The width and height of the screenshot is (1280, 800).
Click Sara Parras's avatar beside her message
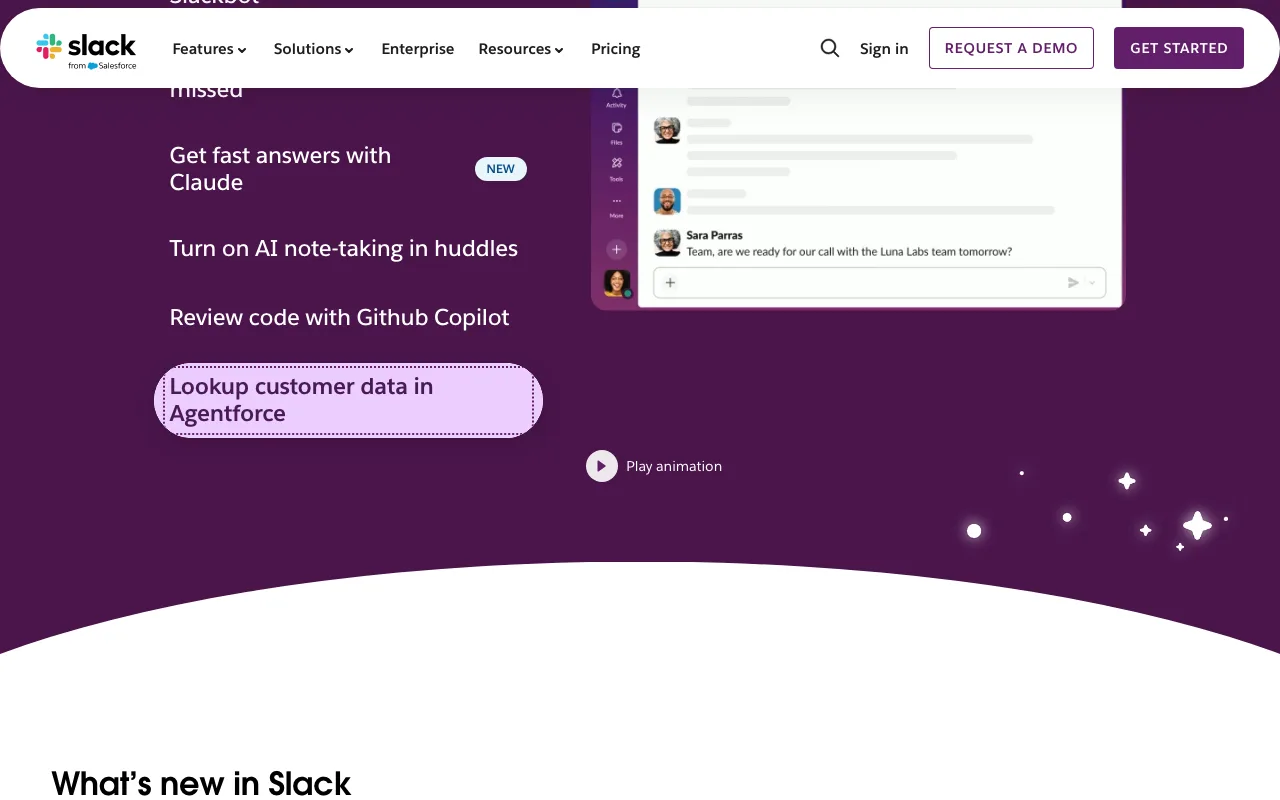pos(667,242)
